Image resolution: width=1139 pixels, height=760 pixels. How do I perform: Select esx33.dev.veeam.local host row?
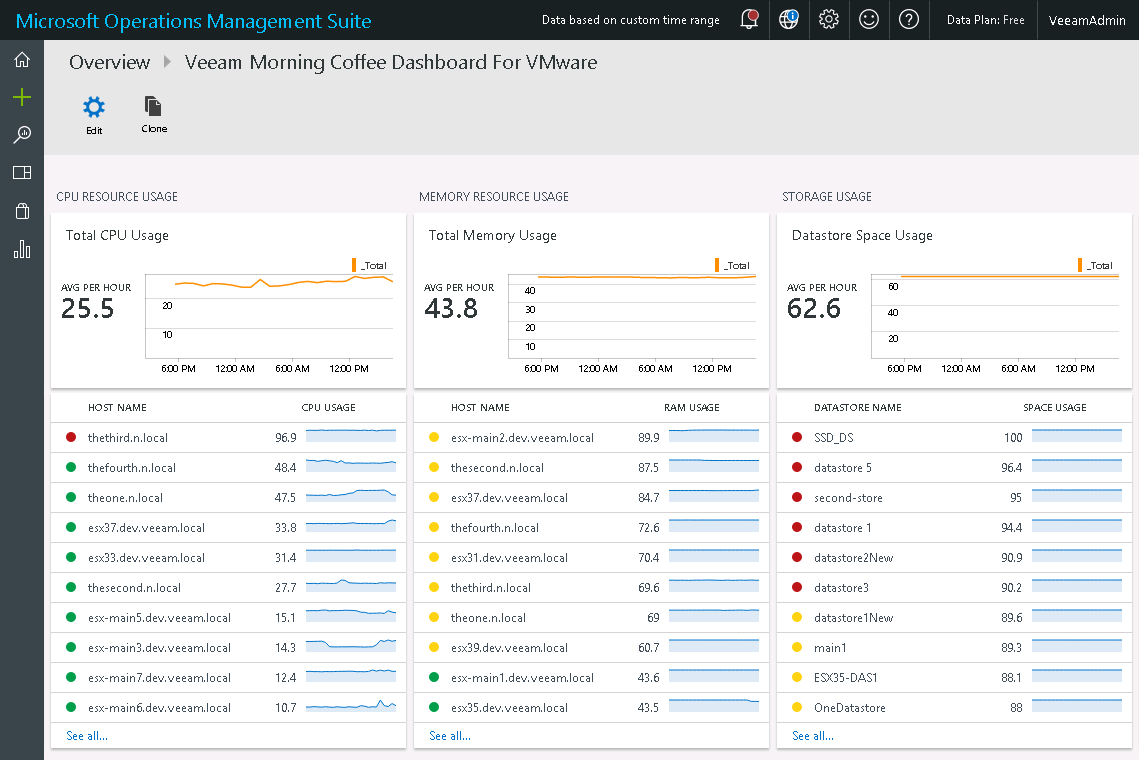point(228,557)
